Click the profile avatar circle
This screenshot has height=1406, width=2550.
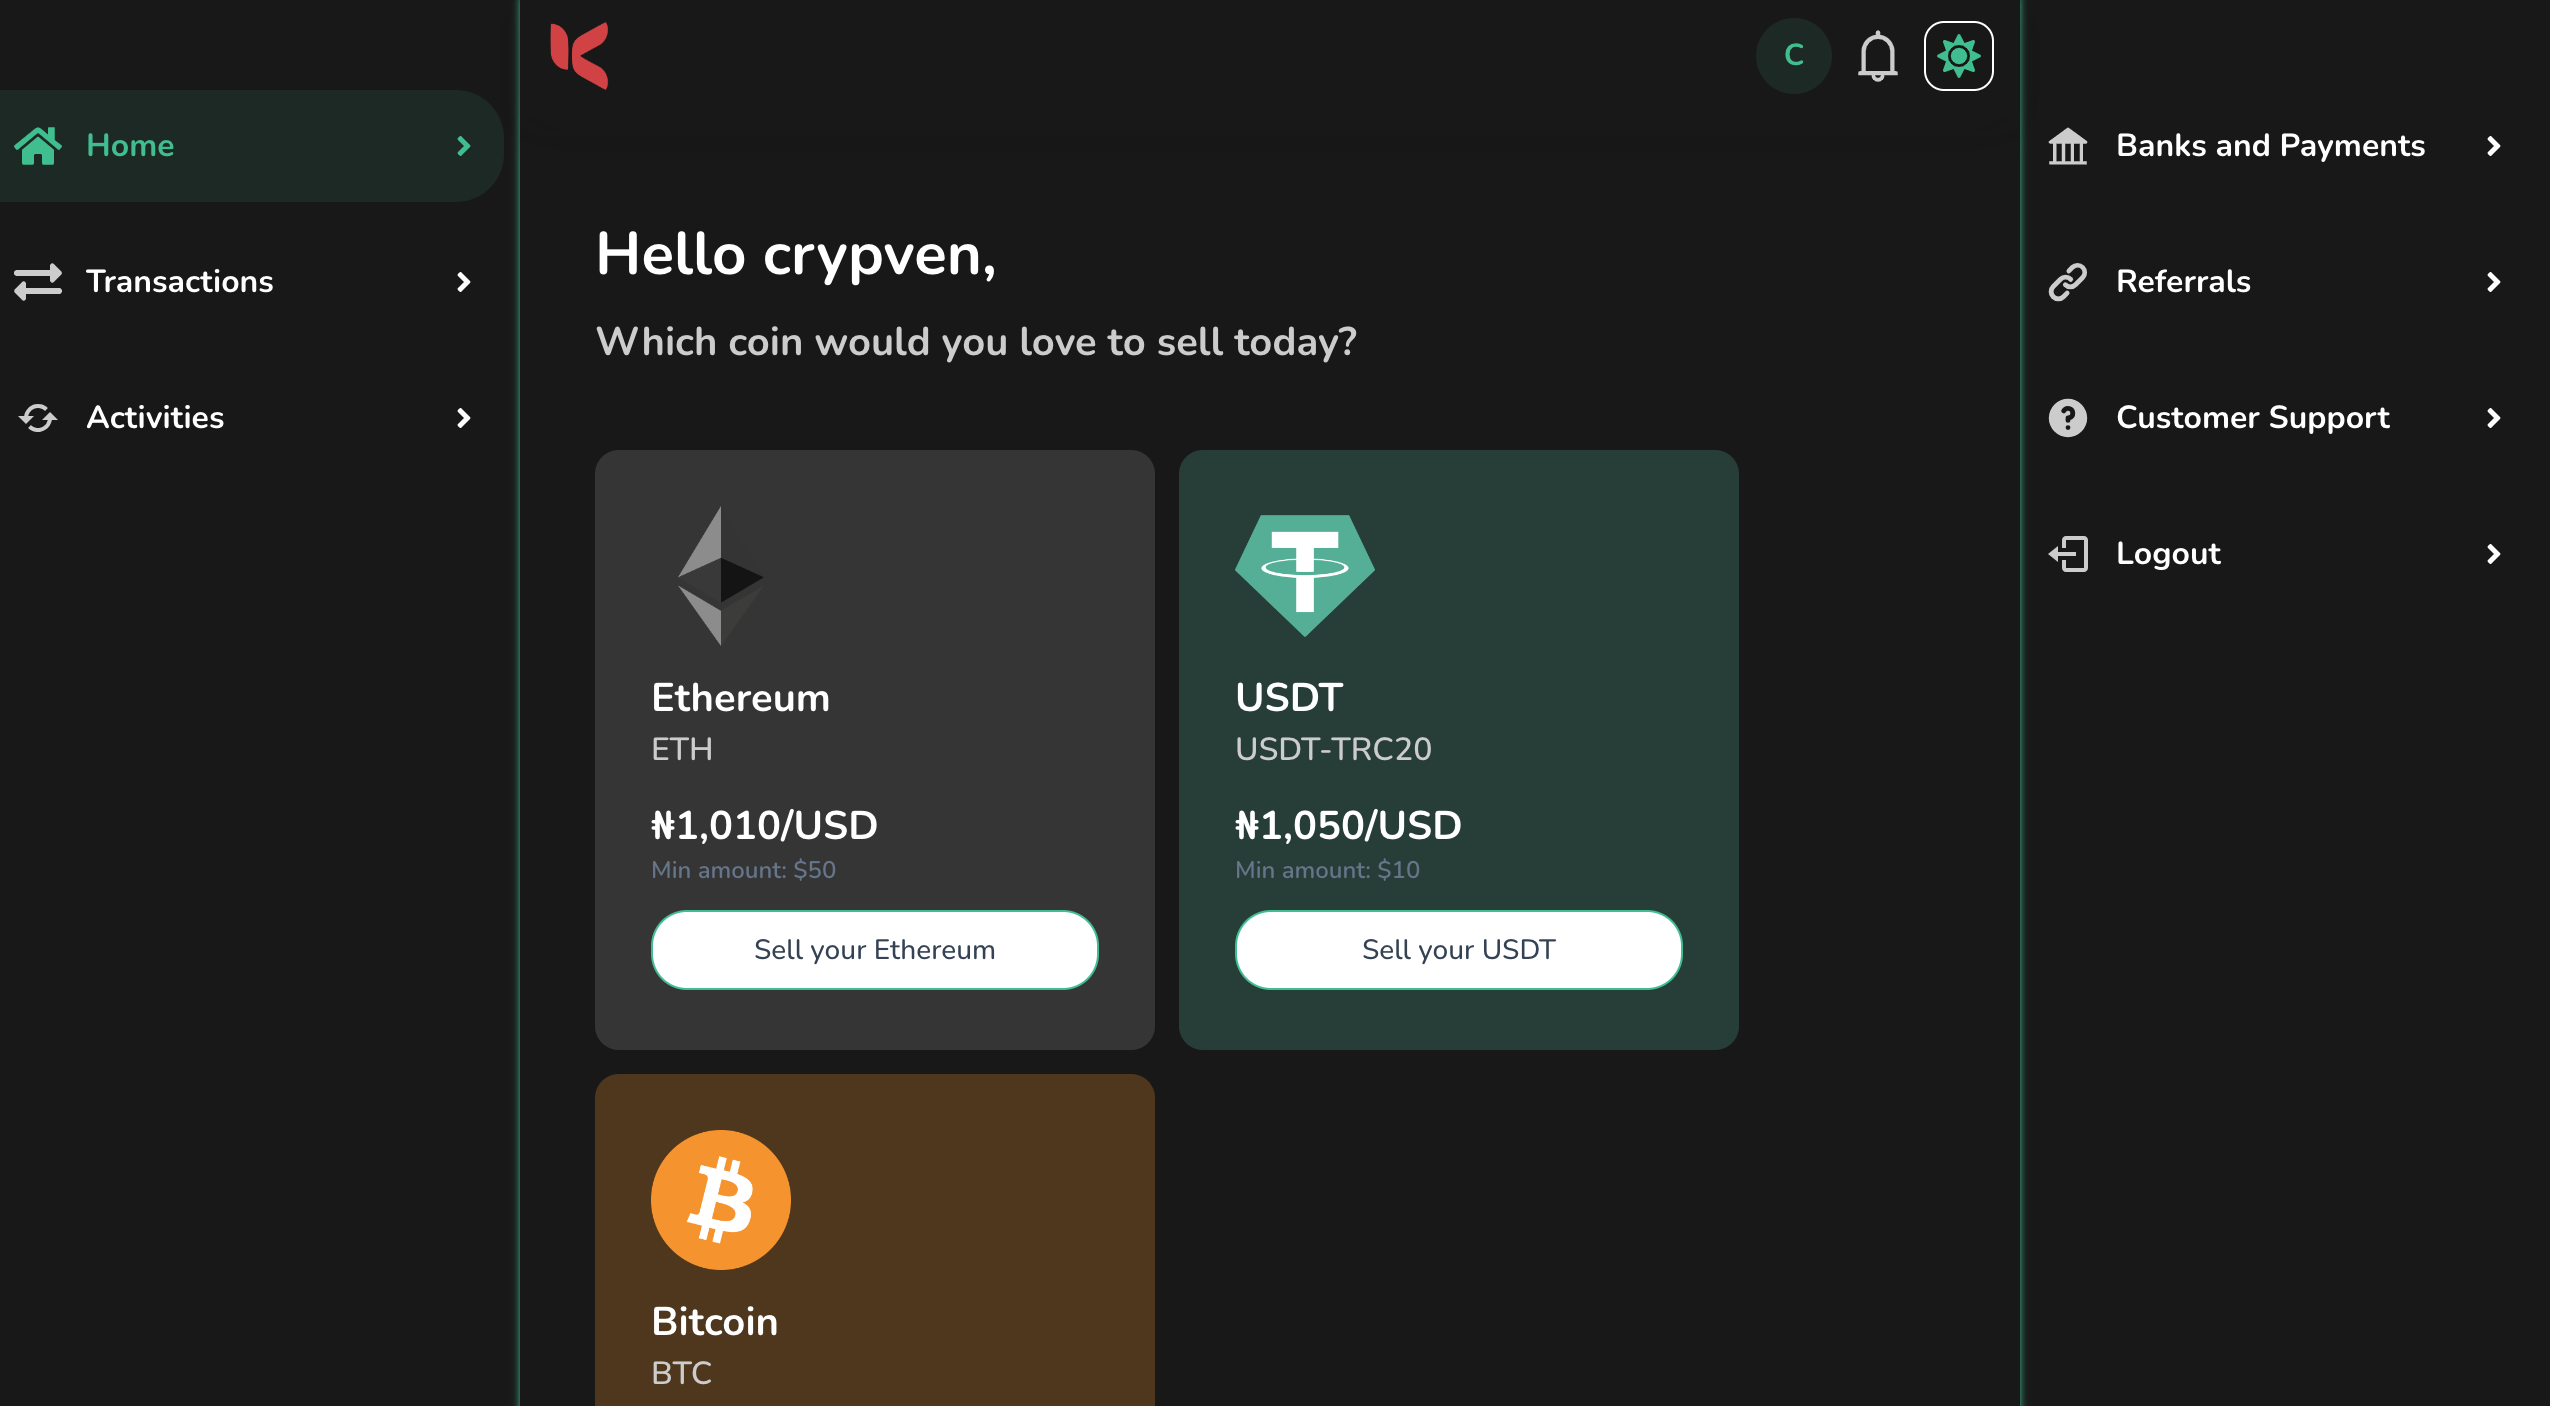click(1792, 56)
